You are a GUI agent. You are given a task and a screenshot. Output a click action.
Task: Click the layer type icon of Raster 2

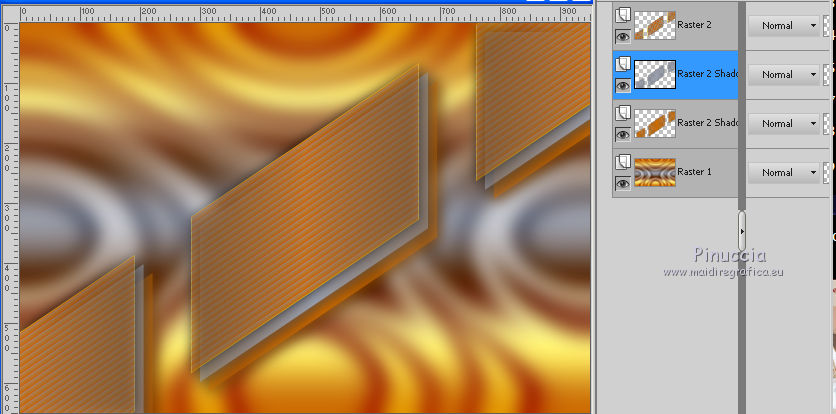click(x=623, y=15)
